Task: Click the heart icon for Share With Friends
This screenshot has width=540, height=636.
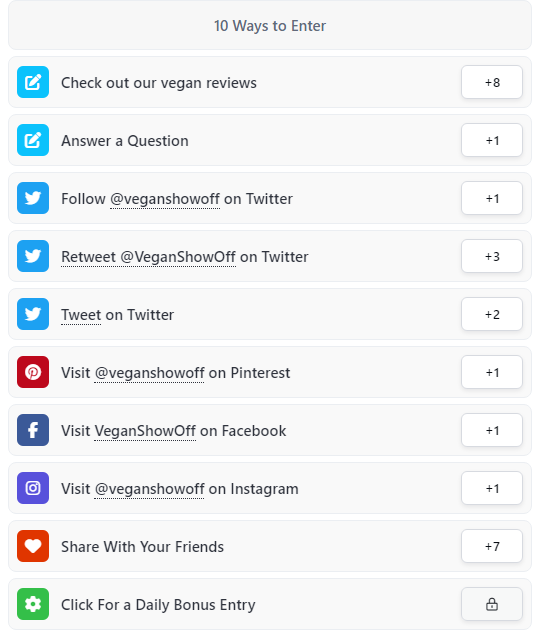Action: (33, 546)
